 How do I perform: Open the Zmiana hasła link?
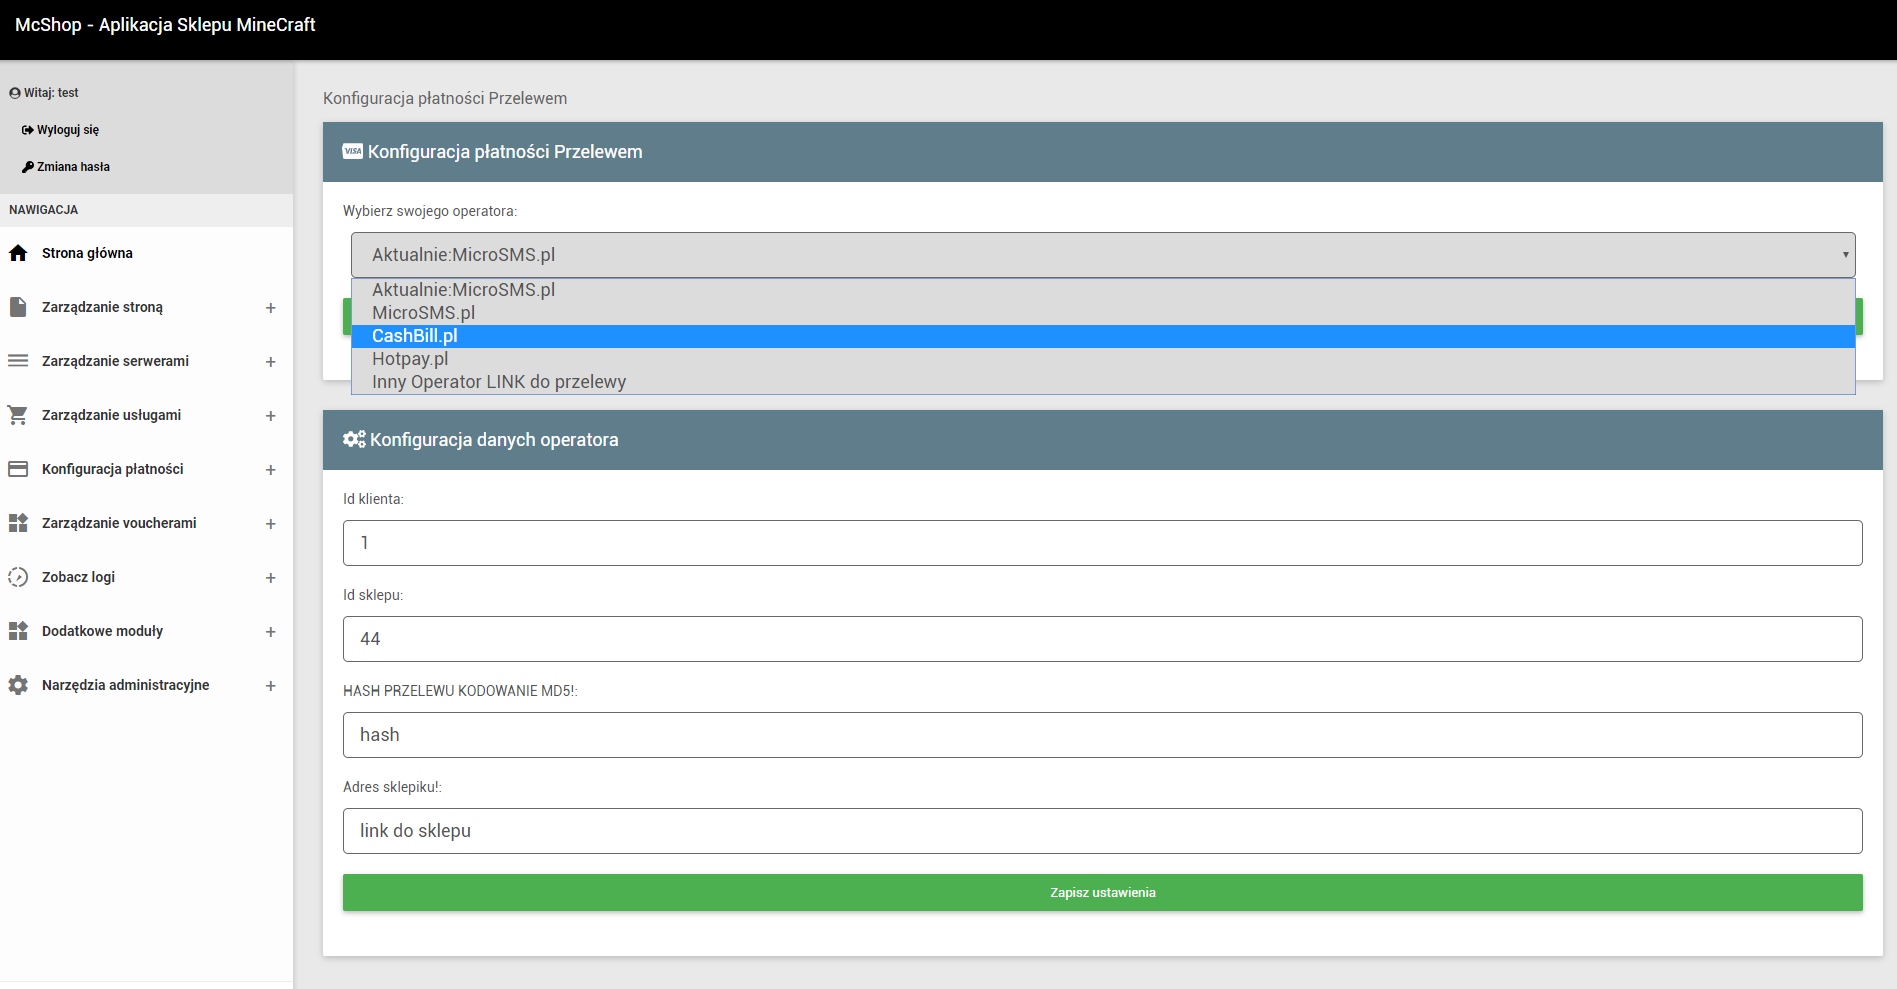click(73, 167)
